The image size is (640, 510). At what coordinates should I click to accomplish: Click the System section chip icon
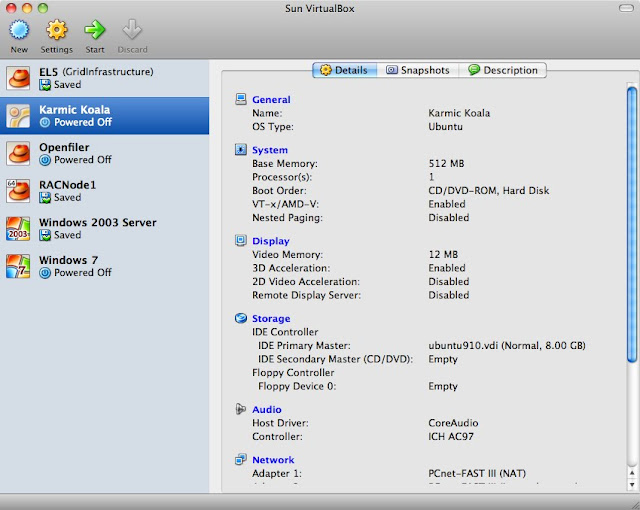(241, 150)
